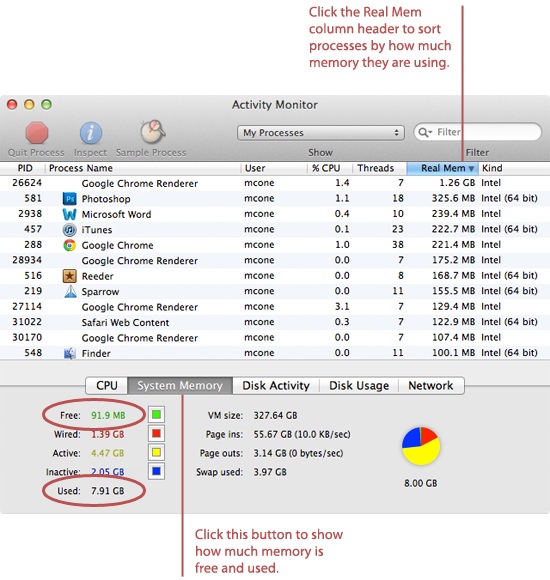
Task: Open the Network tab
Action: coord(431,385)
